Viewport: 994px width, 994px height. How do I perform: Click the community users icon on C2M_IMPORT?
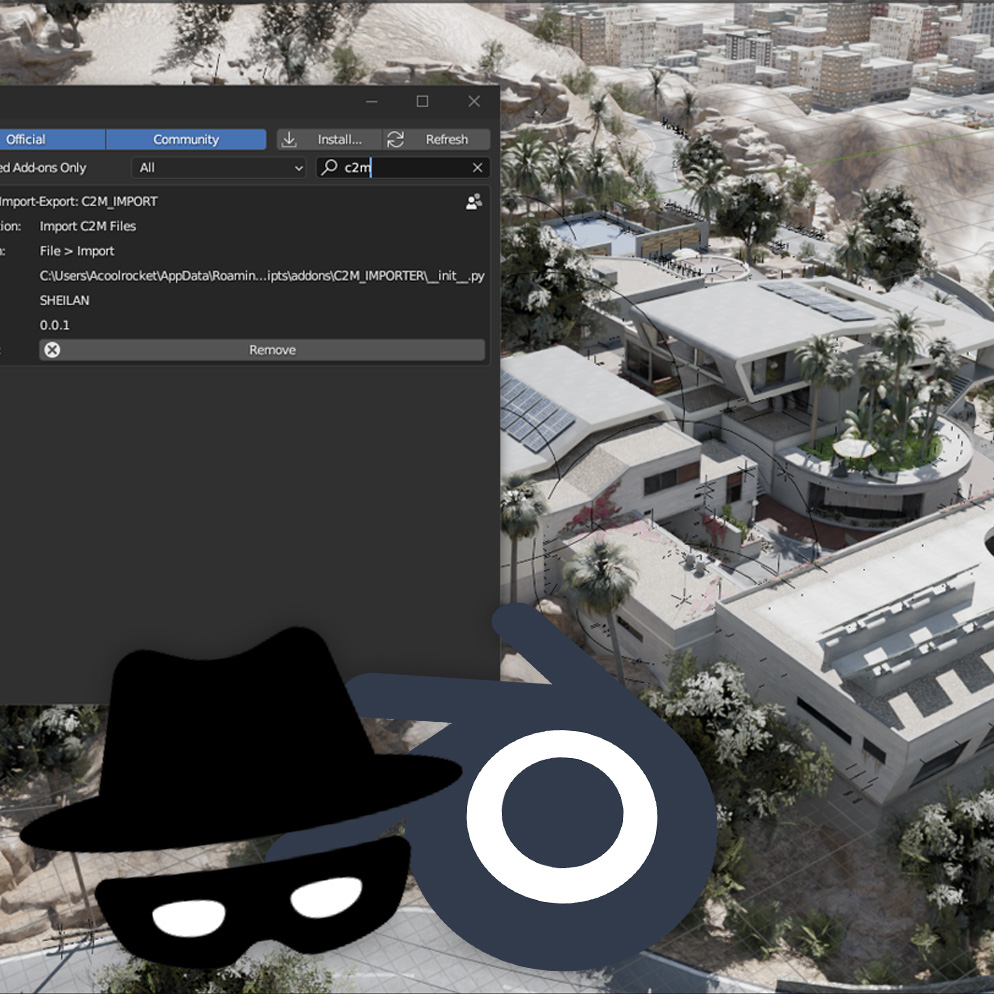click(x=474, y=202)
